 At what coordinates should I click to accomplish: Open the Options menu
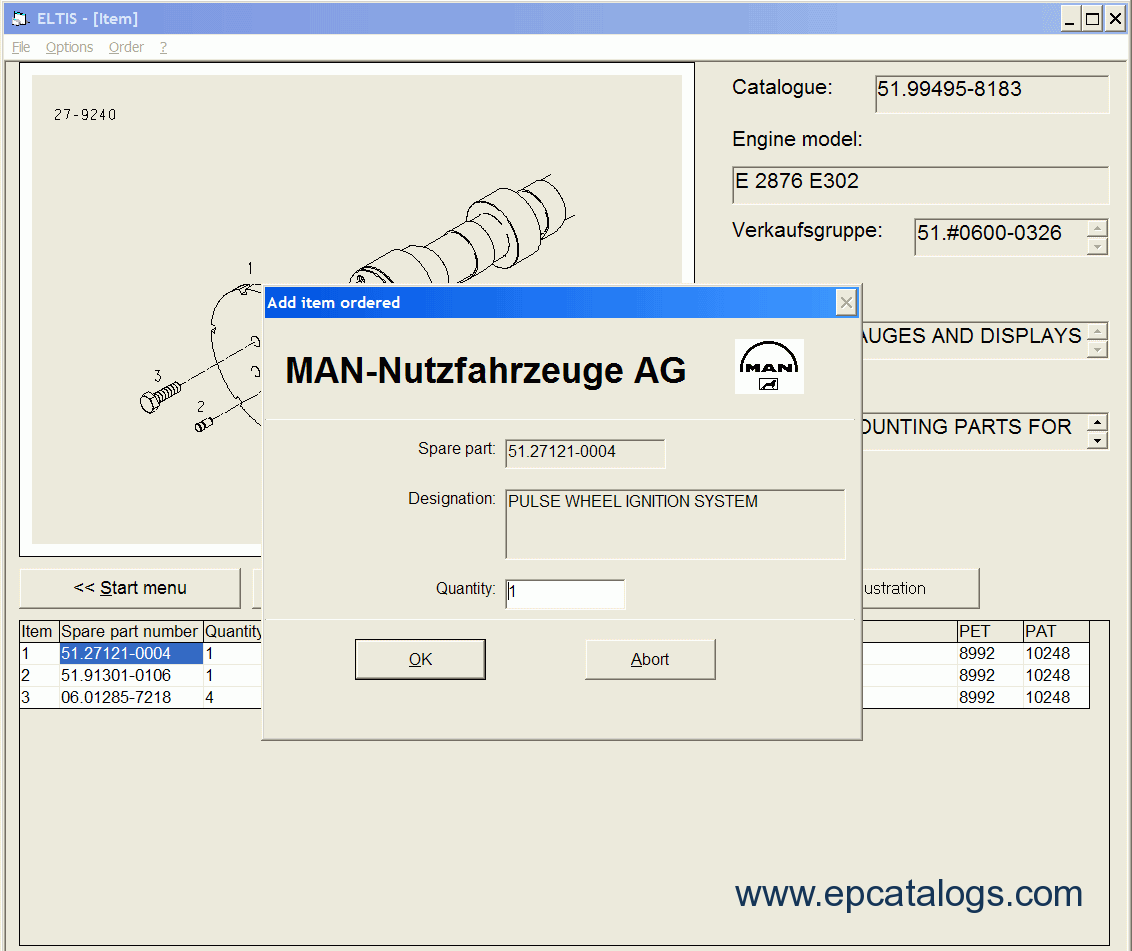click(68, 47)
